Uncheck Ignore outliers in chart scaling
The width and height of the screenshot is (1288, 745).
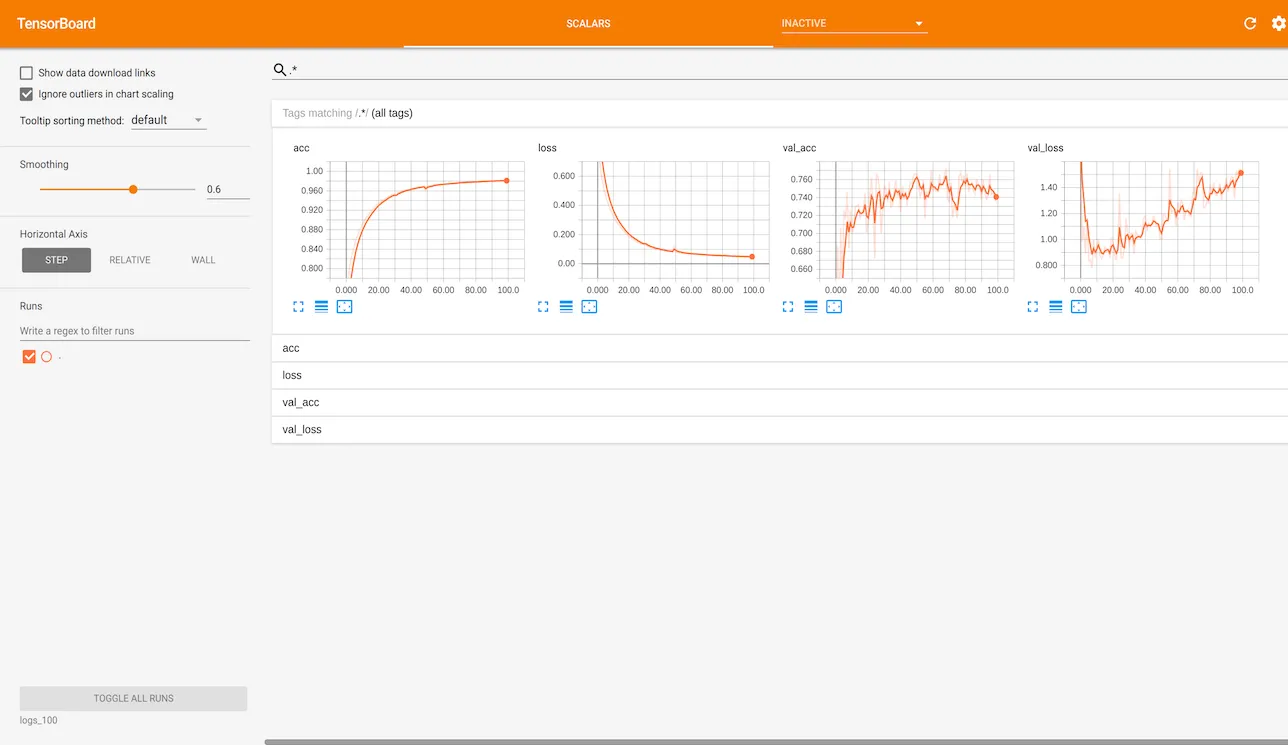(x=27, y=94)
